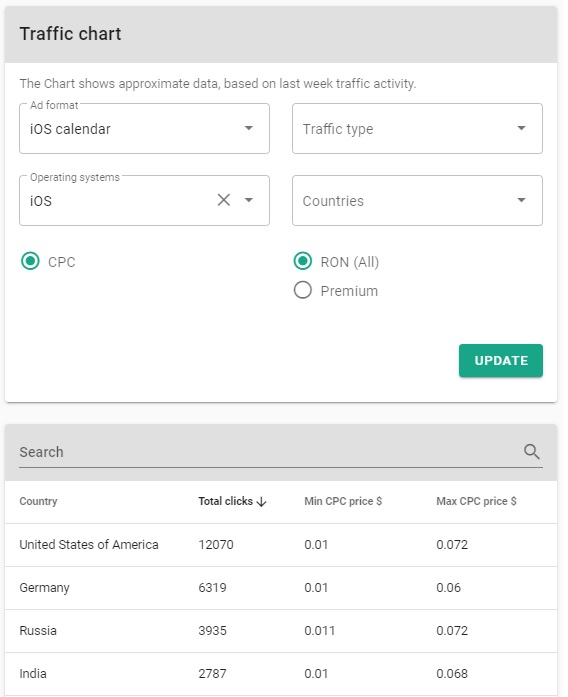Sort by Max CPC price column
The height and width of the screenshot is (697, 568).
(x=476, y=501)
